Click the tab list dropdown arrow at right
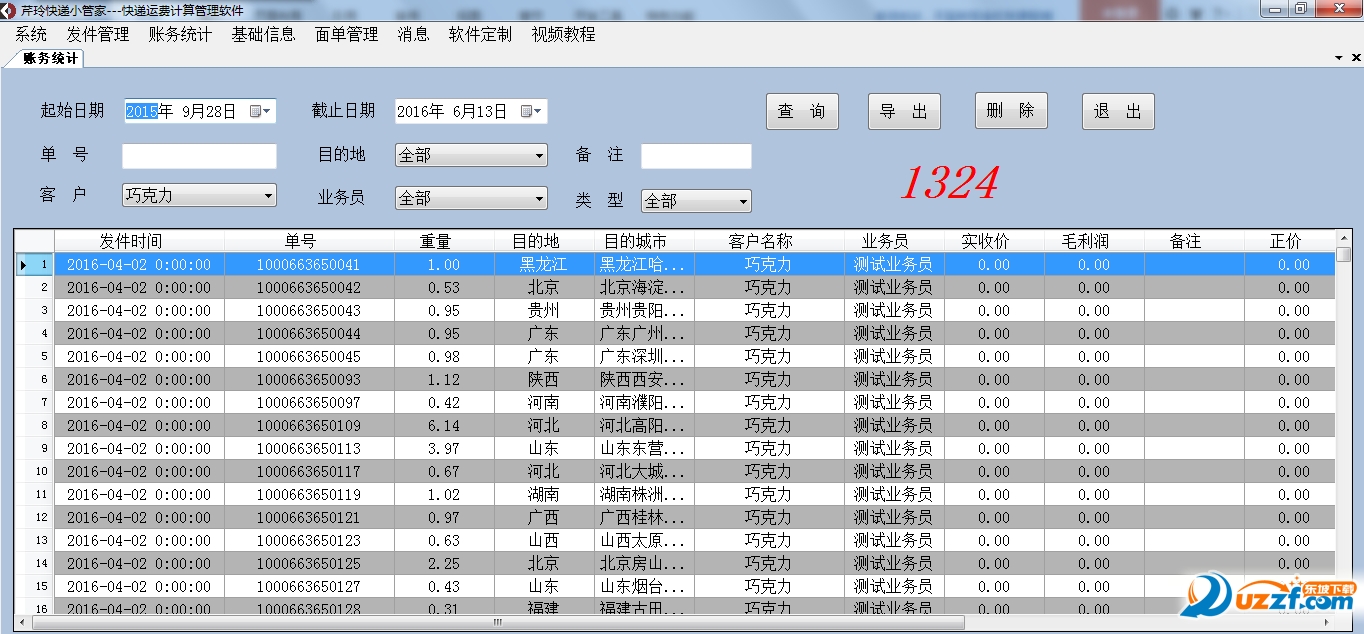 1339,58
